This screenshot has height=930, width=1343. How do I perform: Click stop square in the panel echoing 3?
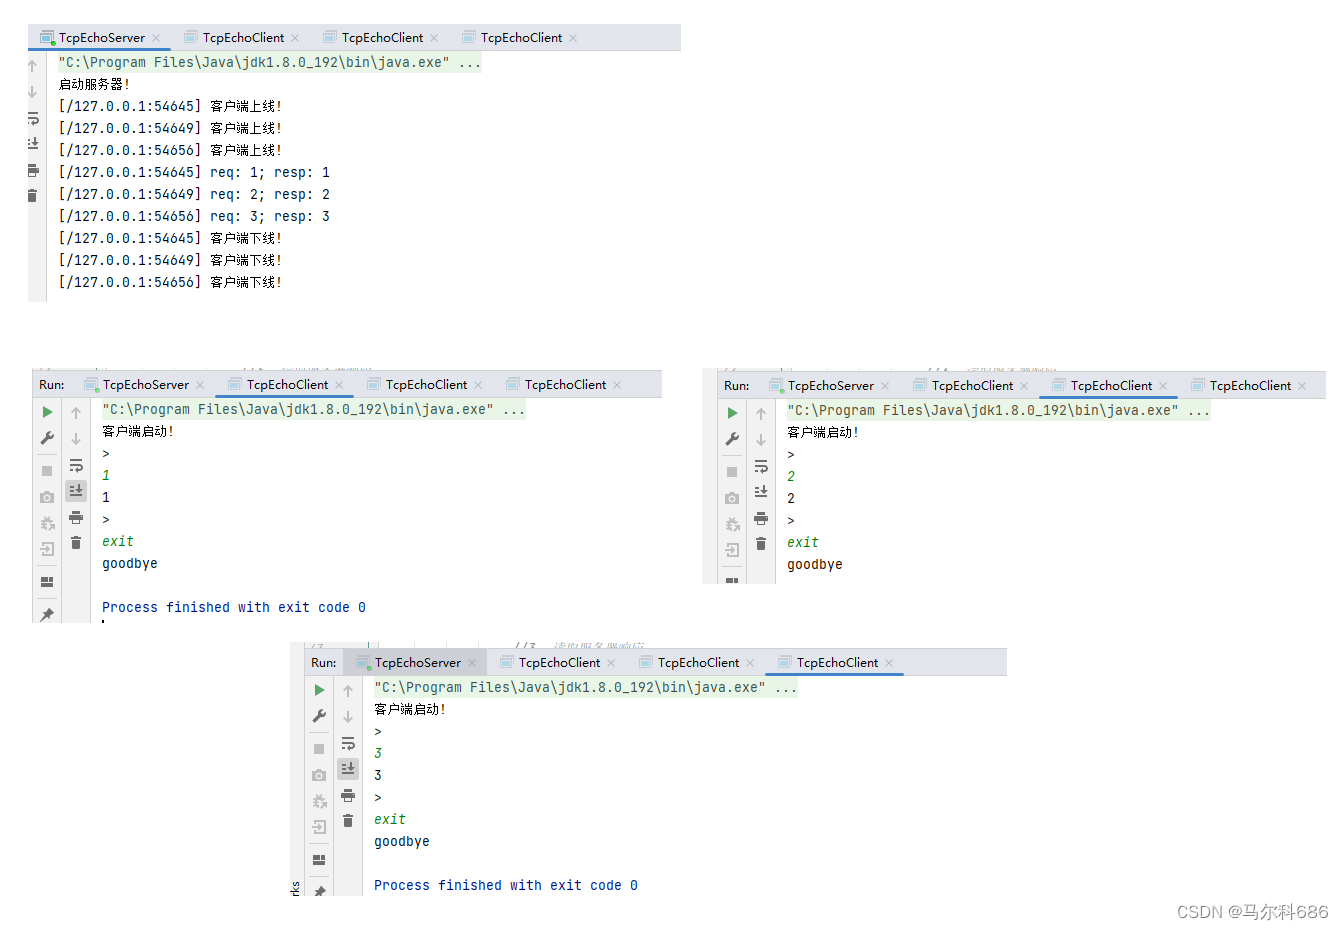tap(319, 749)
